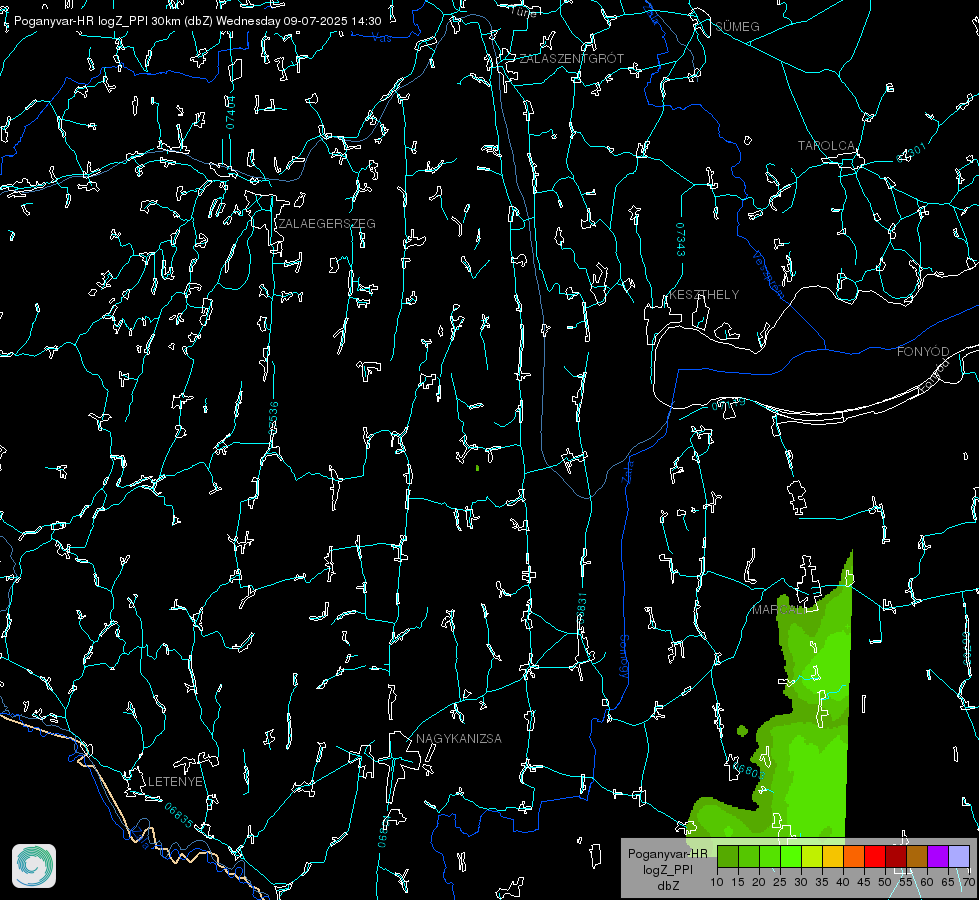Click the LETENYE town label
979x900 pixels.
pos(175,781)
